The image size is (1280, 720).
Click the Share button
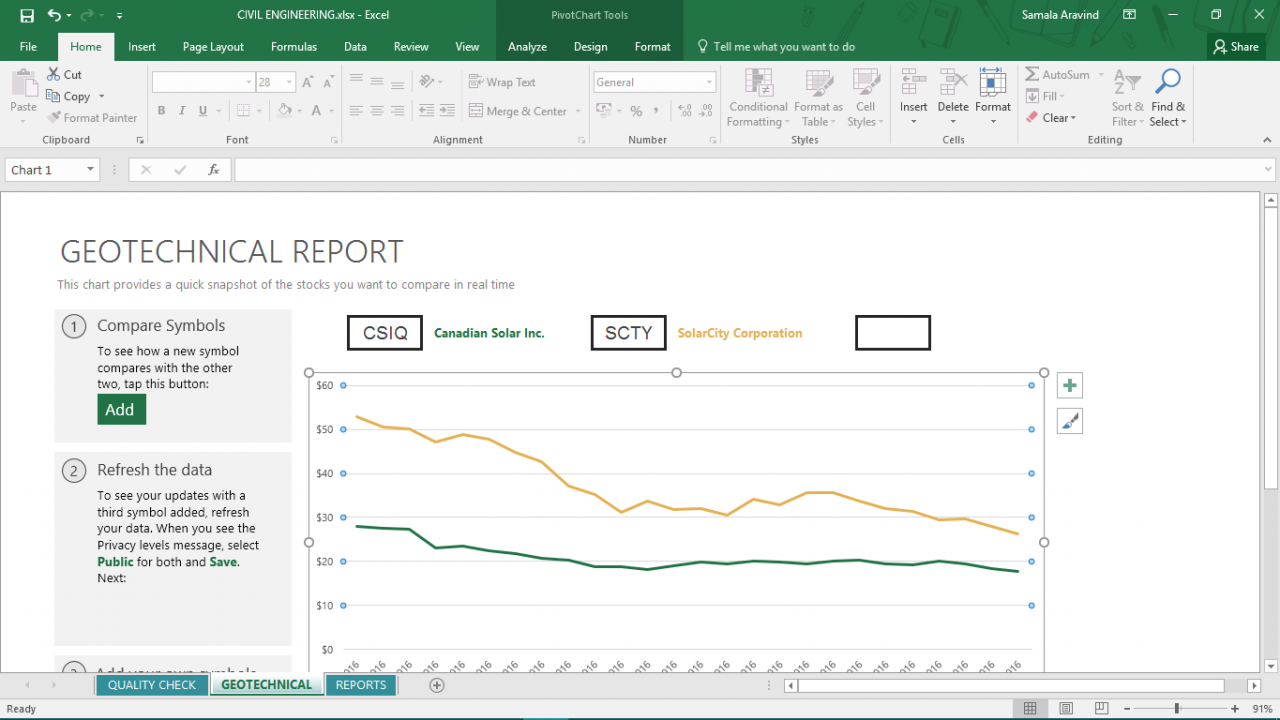coord(1235,47)
